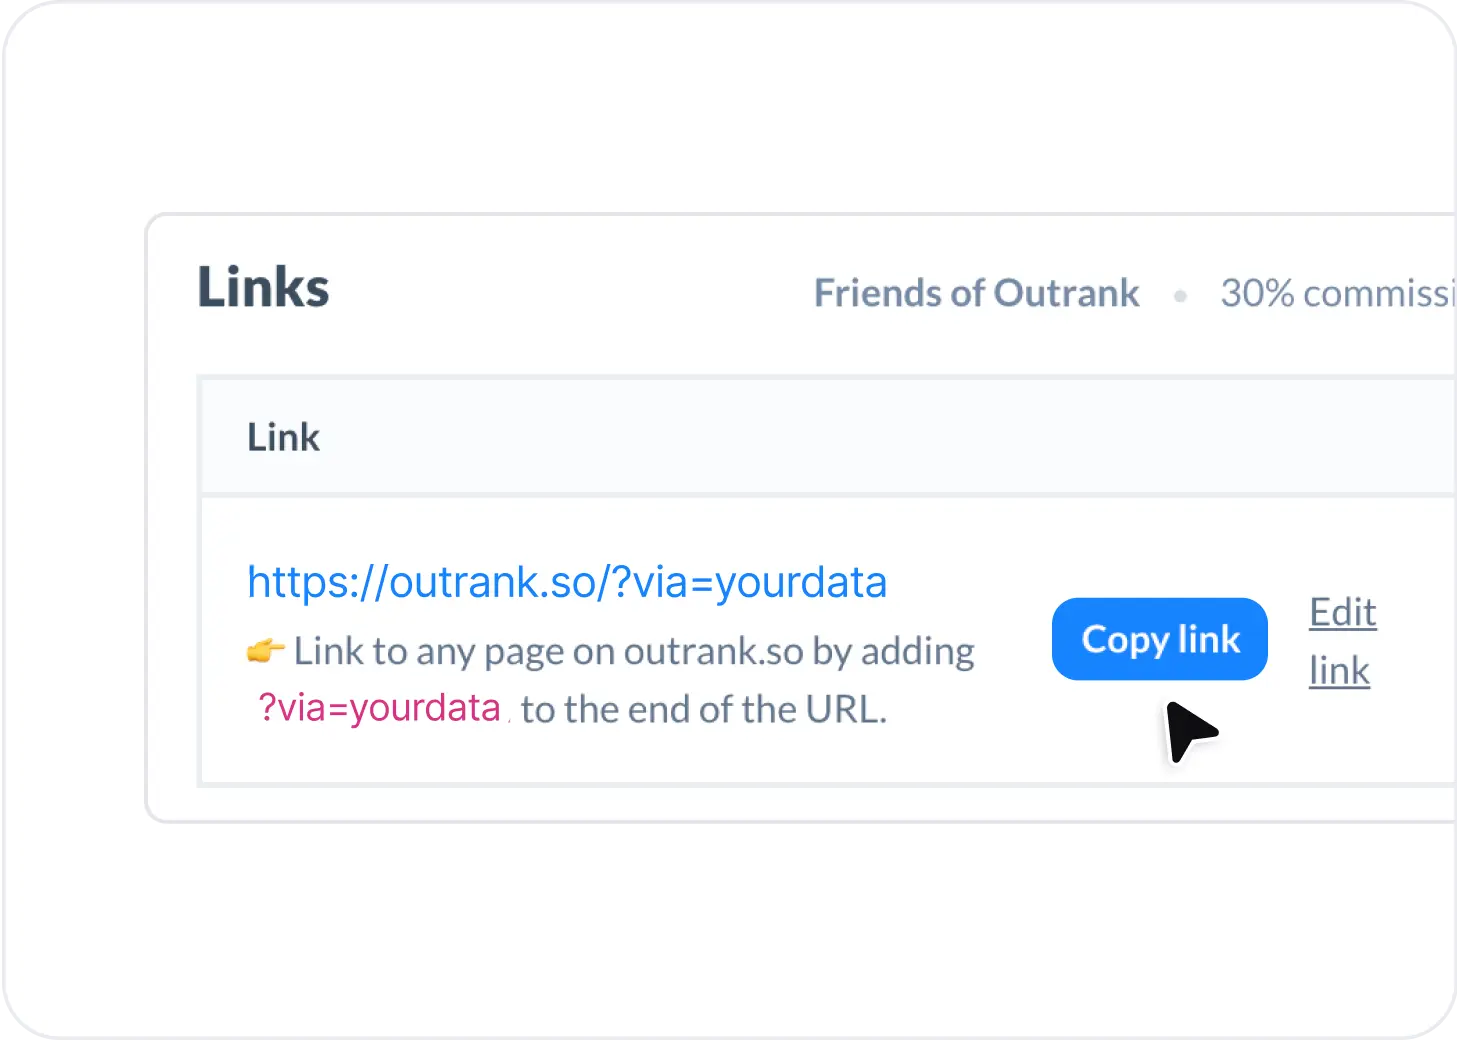Click the pointing finger emoji icon
This screenshot has width=1457, height=1040.
coord(260,651)
